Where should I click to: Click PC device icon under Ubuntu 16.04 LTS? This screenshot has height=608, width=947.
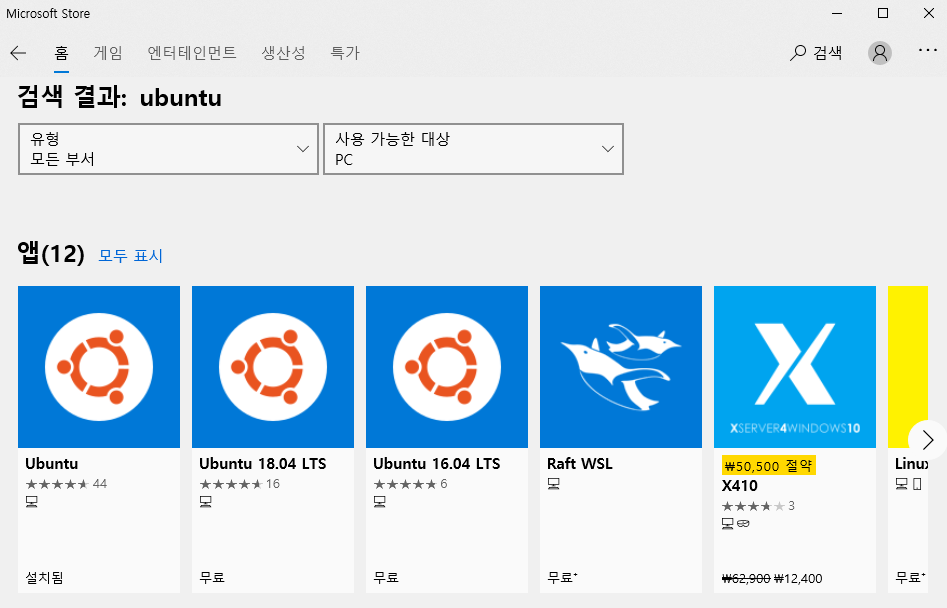380,502
